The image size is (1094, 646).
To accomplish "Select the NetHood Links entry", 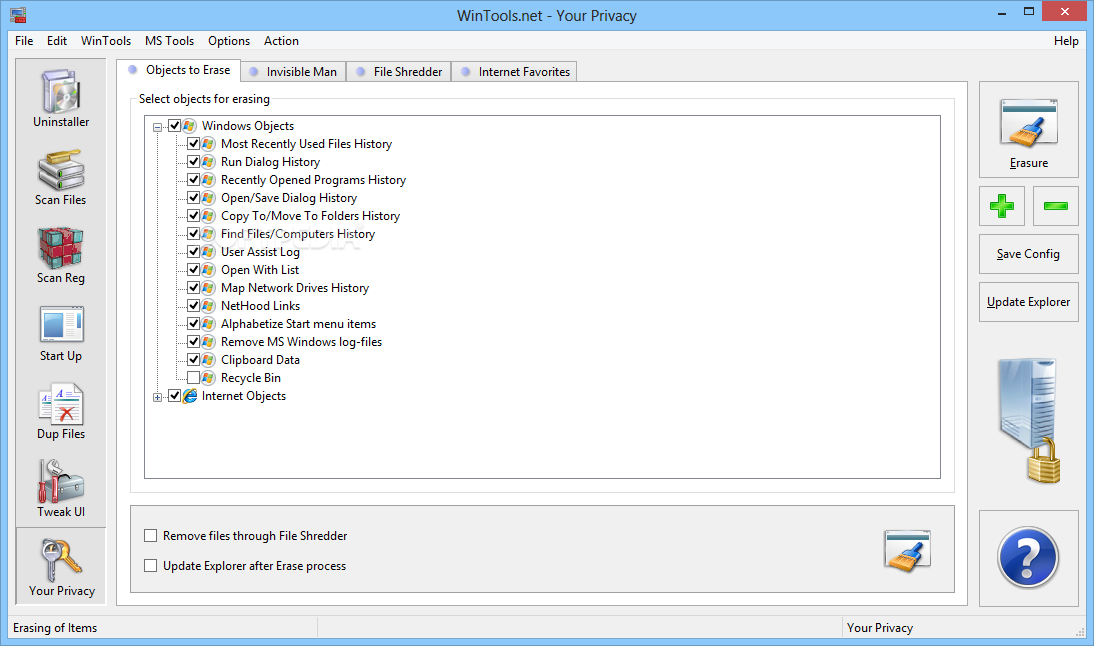I will [260, 306].
